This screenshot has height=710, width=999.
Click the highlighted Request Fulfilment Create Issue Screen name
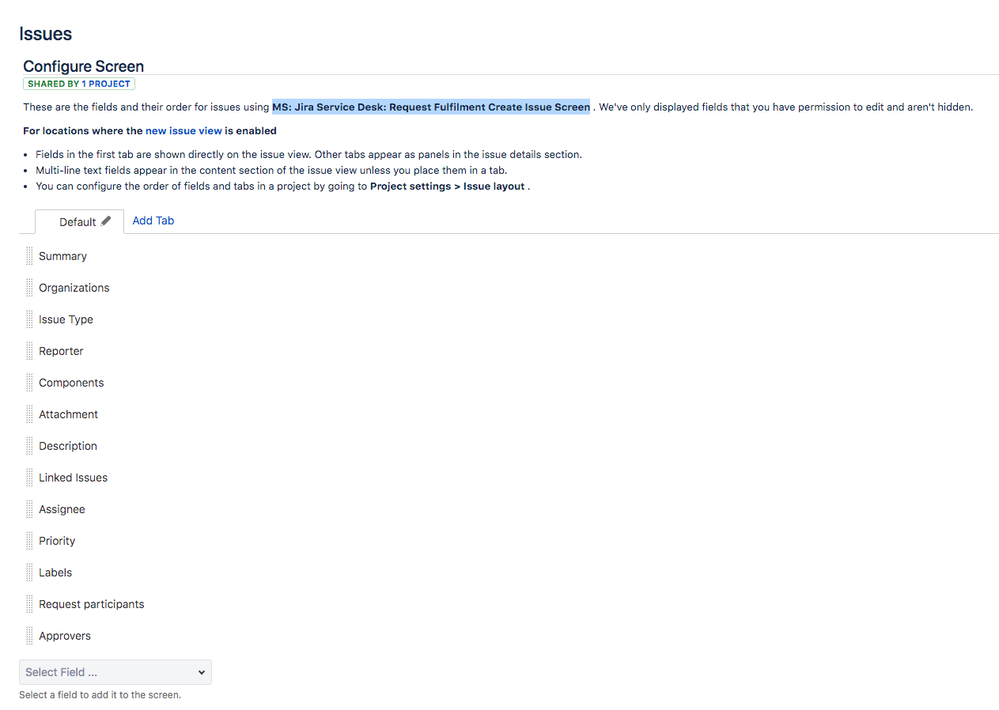[431, 107]
